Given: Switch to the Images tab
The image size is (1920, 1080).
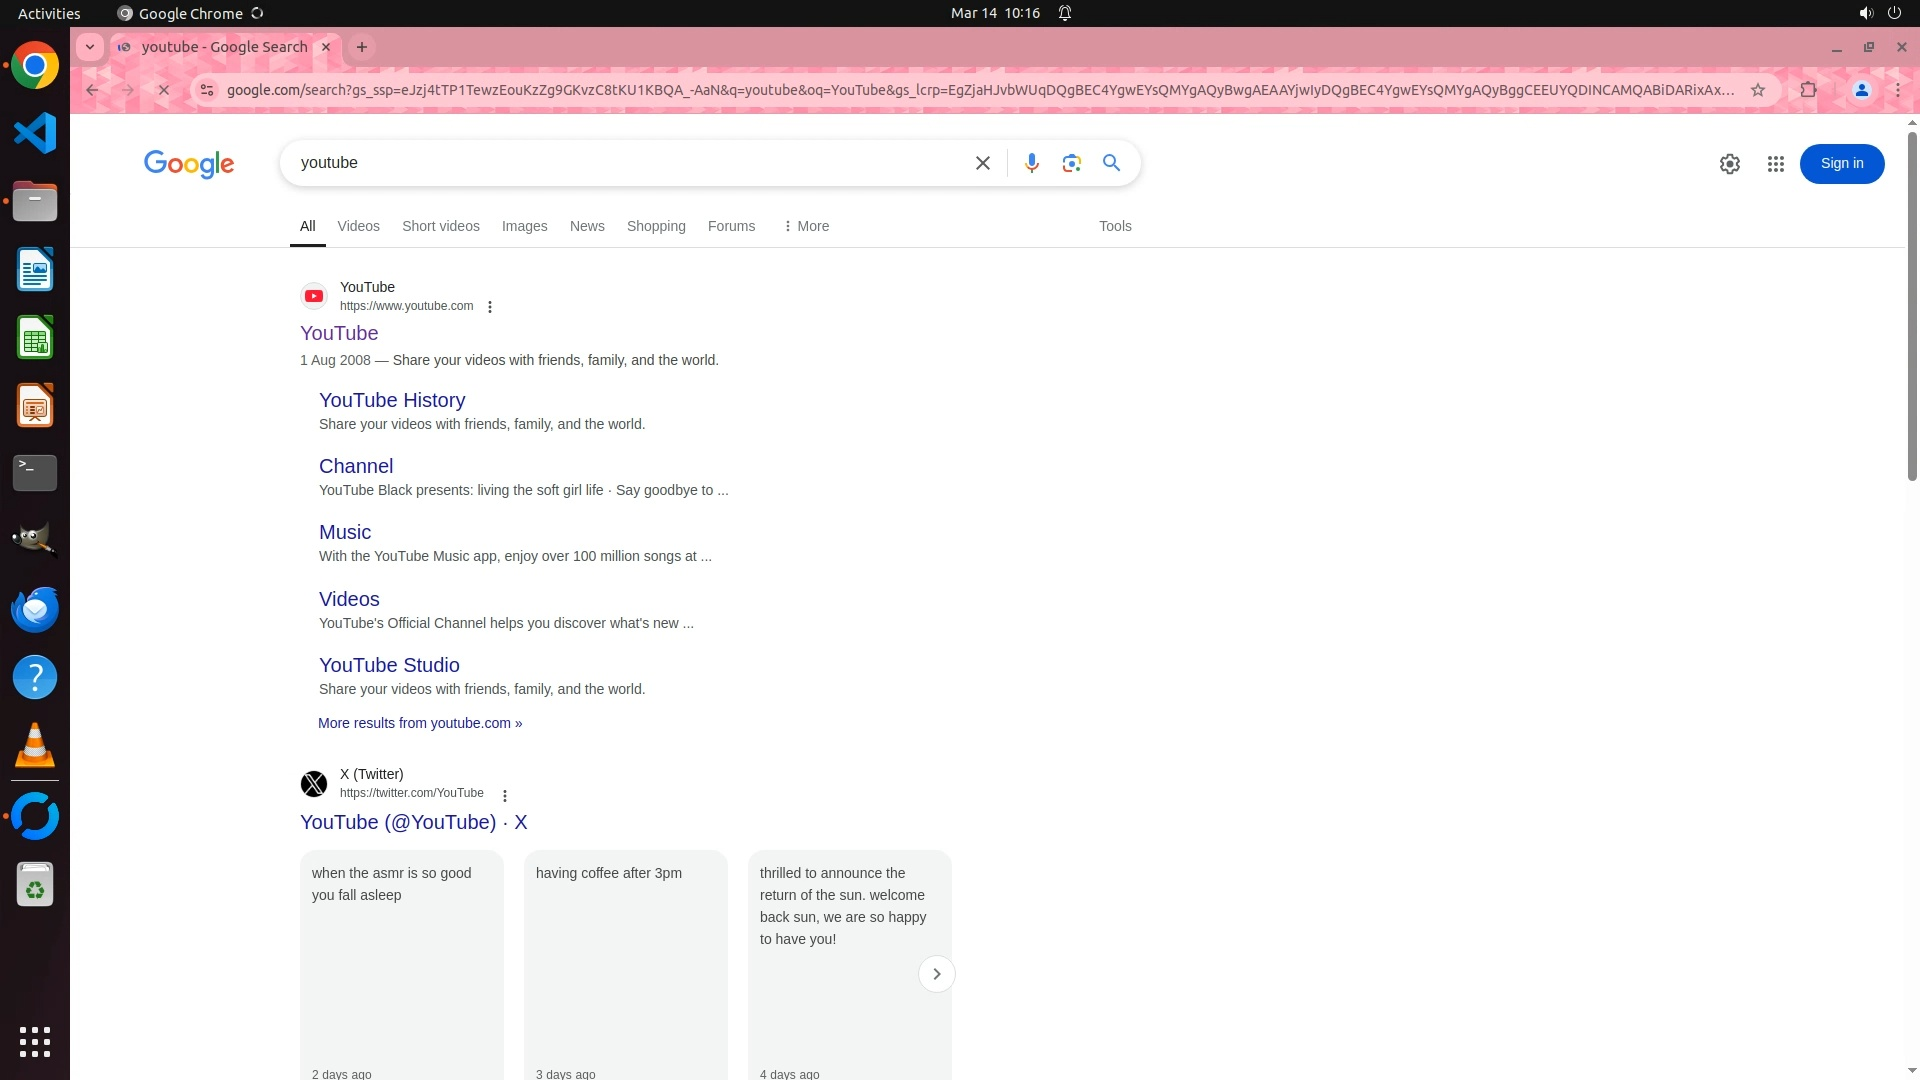Looking at the screenshot, I should tap(524, 226).
